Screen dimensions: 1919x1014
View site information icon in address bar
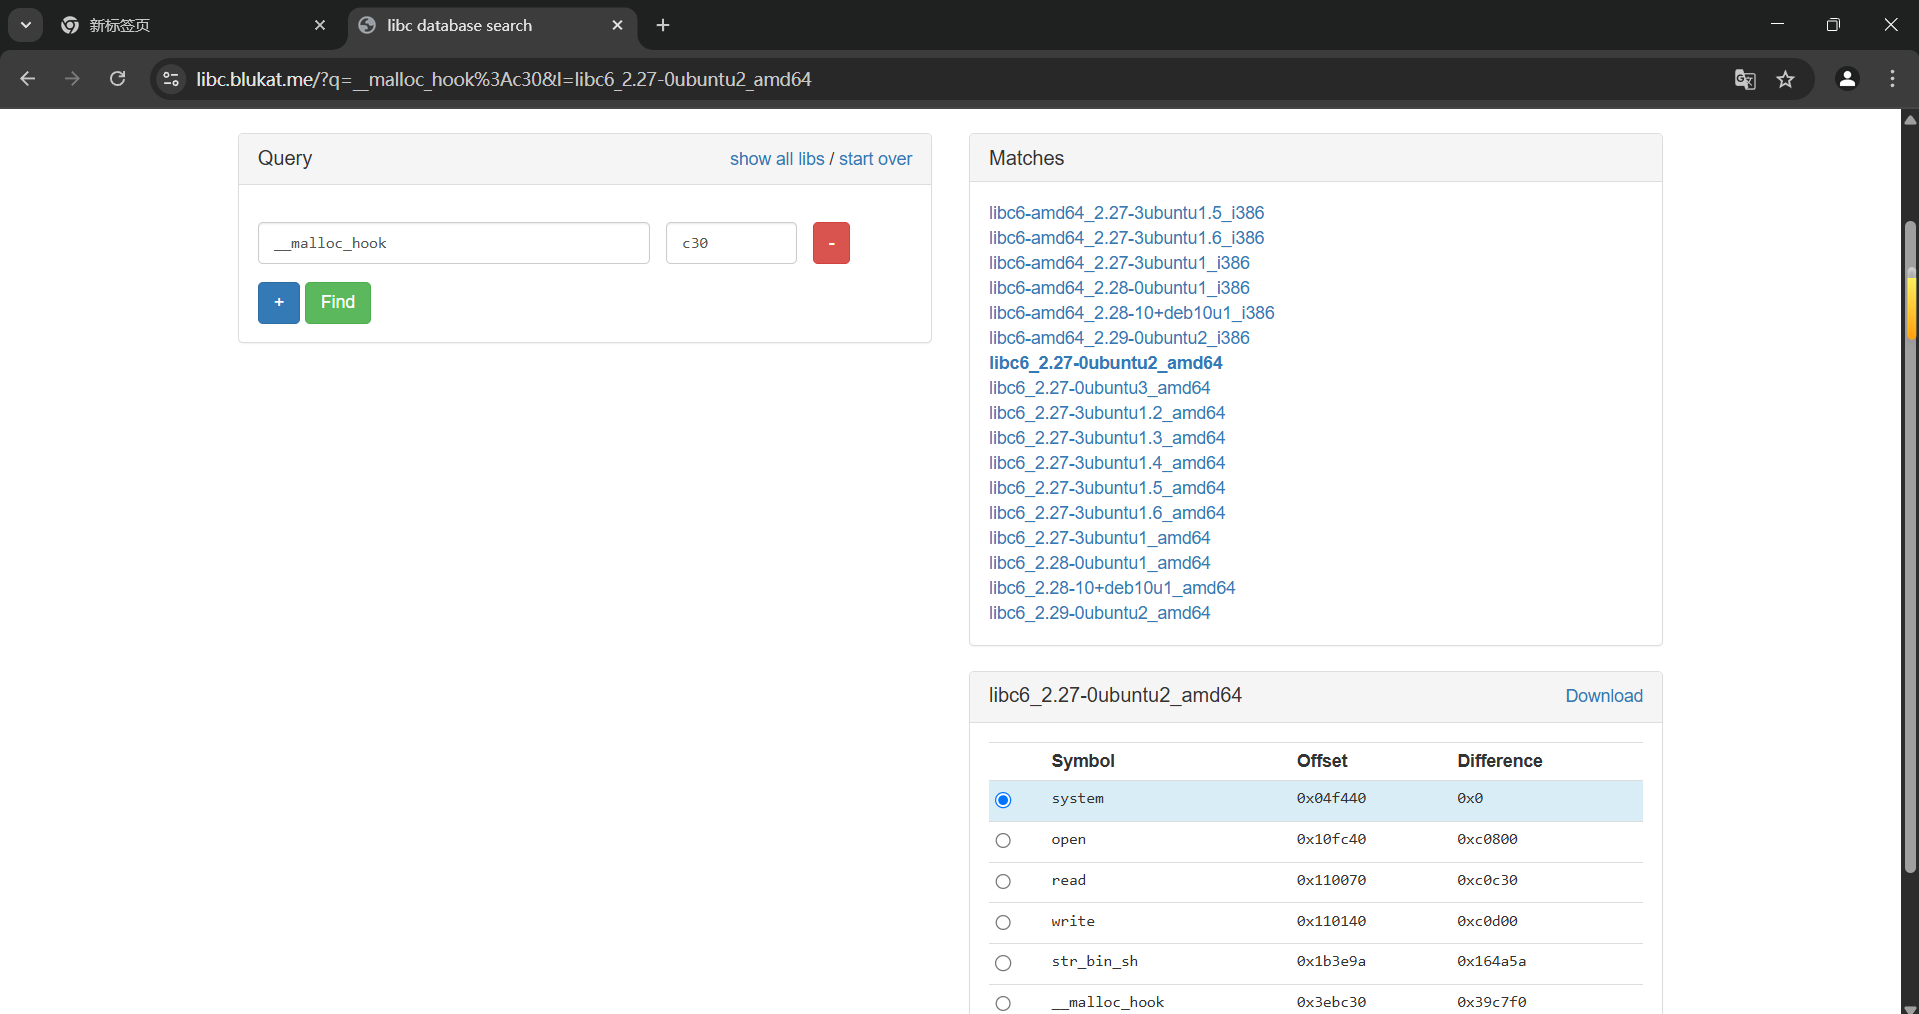(x=171, y=79)
